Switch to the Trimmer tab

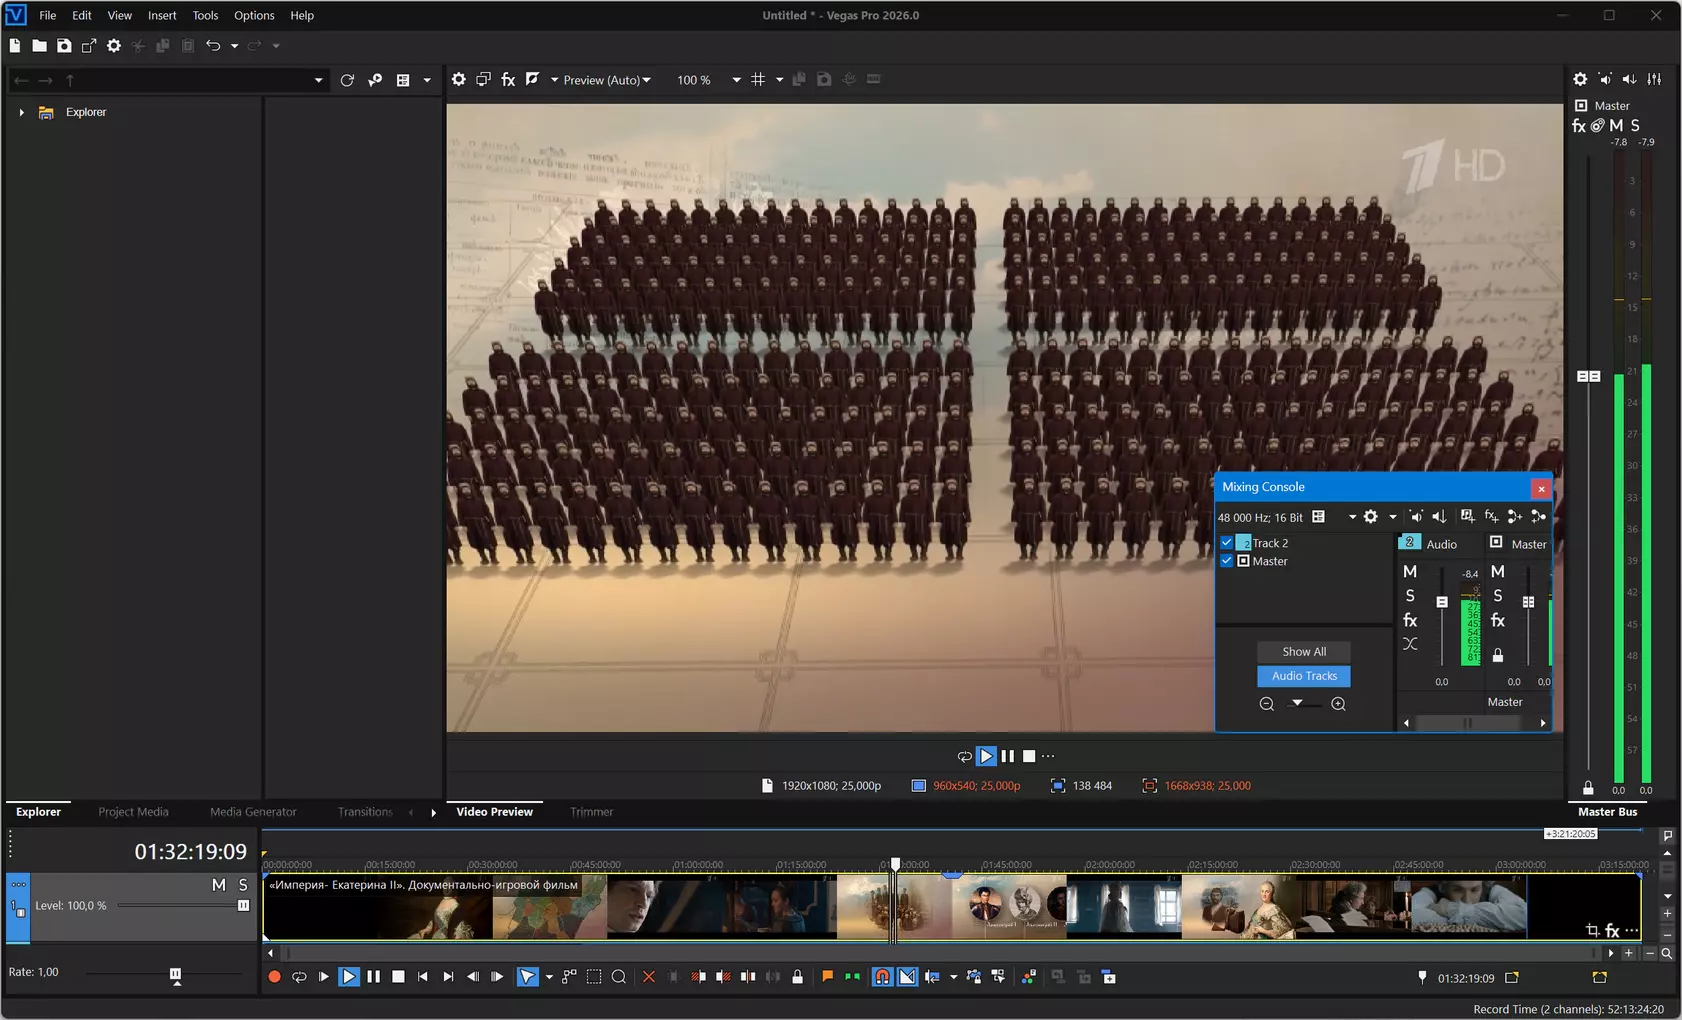pos(591,812)
